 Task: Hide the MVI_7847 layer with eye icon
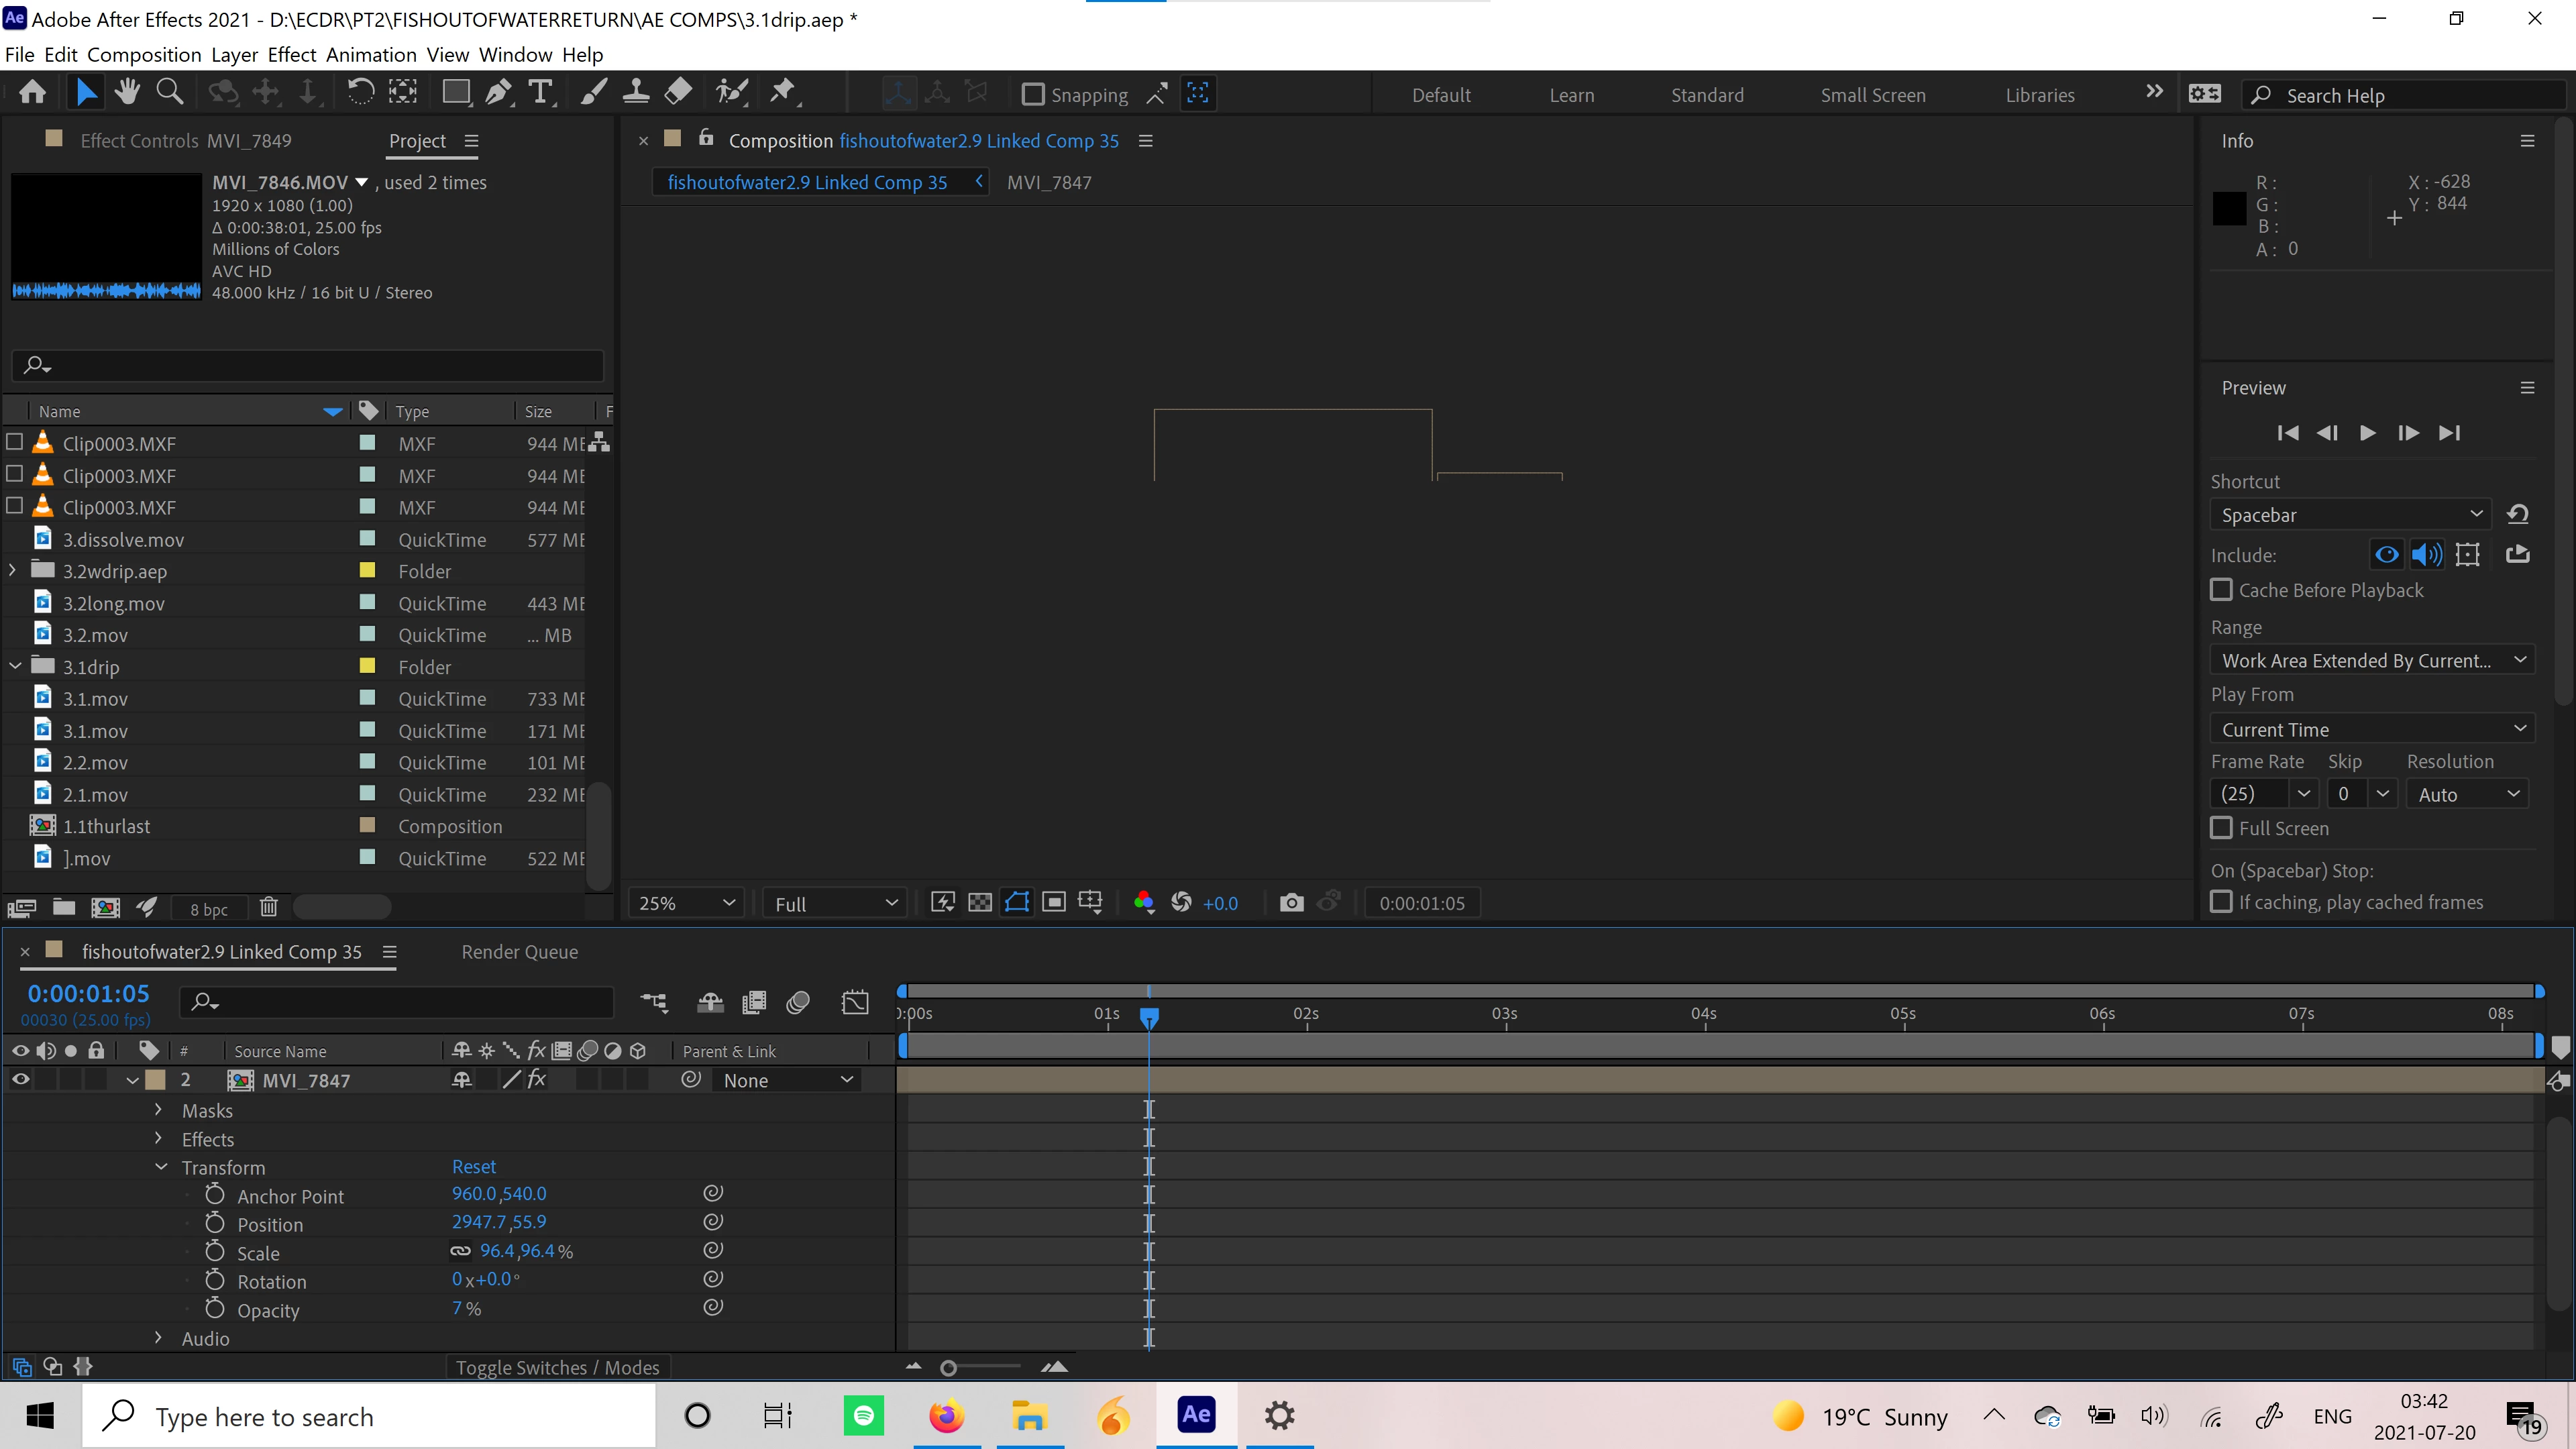(20, 1080)
